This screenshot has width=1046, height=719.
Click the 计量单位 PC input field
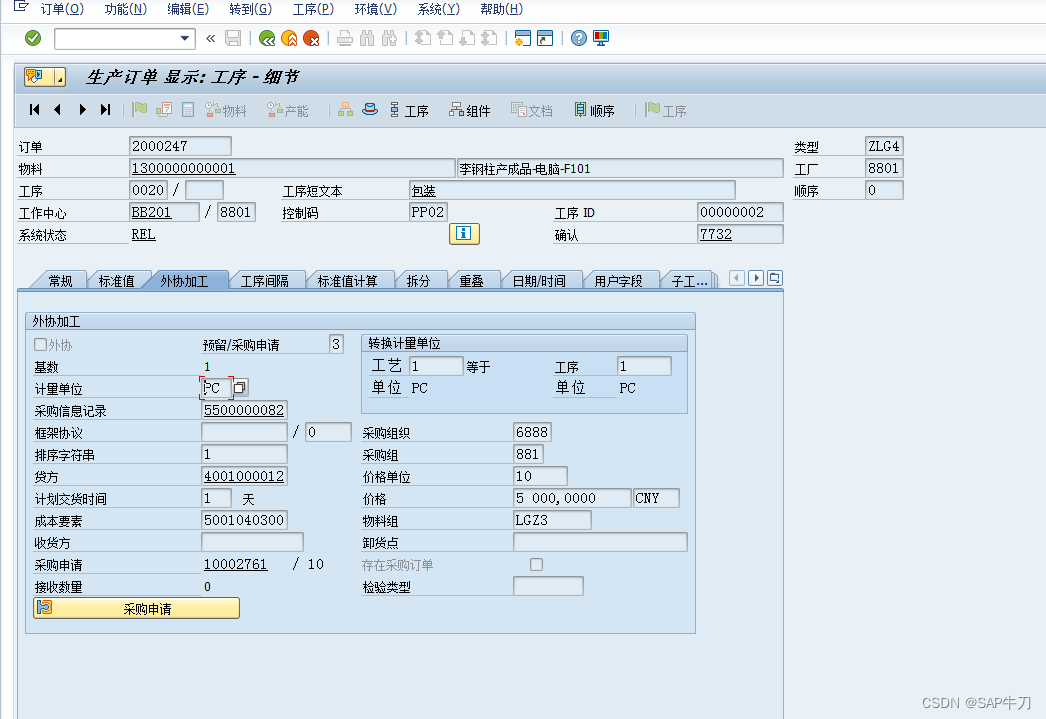tap(217, 388)
